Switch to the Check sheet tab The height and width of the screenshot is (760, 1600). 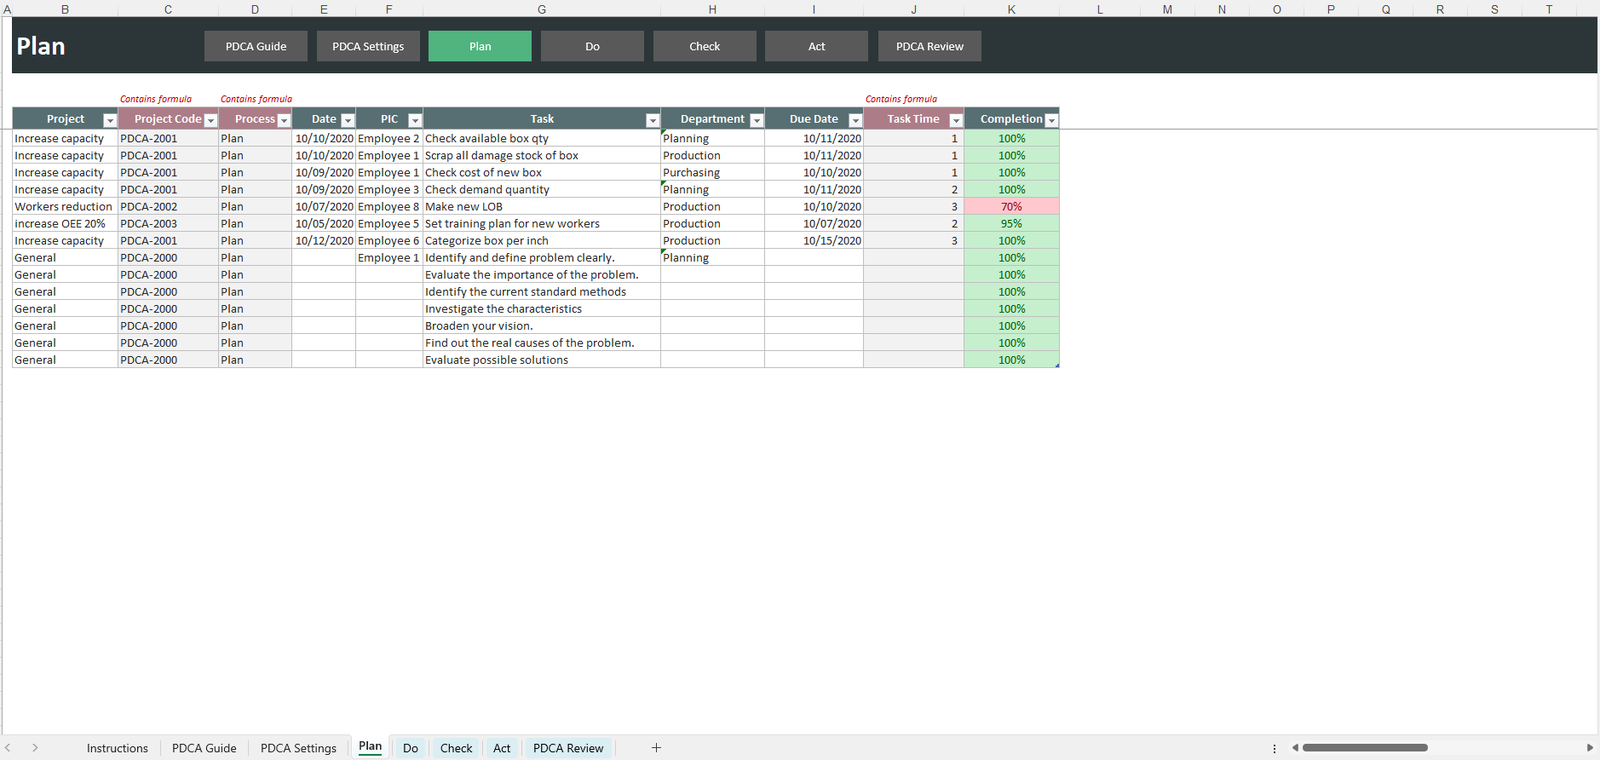[456, 748]
